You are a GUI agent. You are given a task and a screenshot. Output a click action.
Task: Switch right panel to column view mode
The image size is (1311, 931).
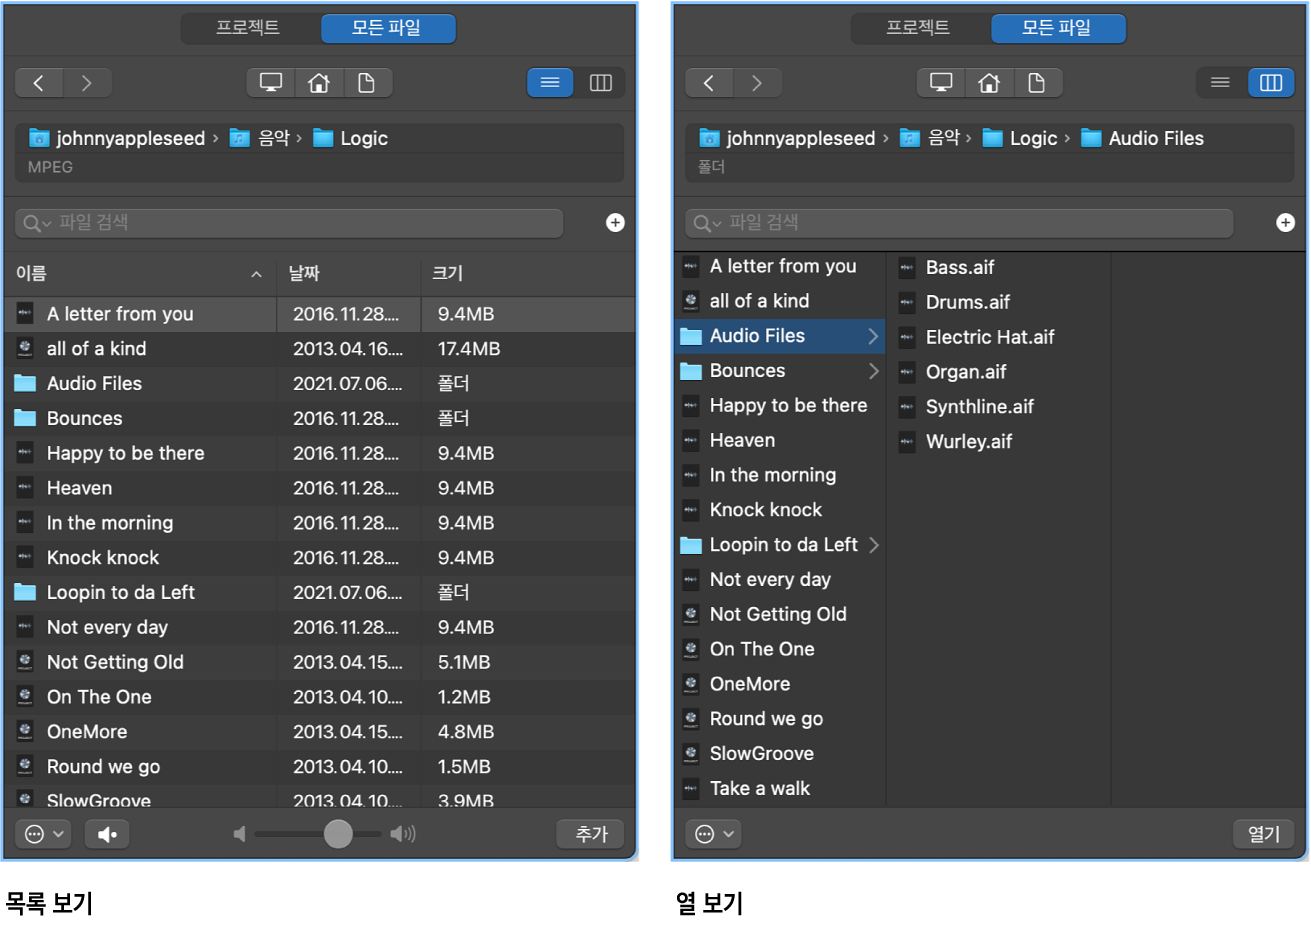click(1271, 83)
